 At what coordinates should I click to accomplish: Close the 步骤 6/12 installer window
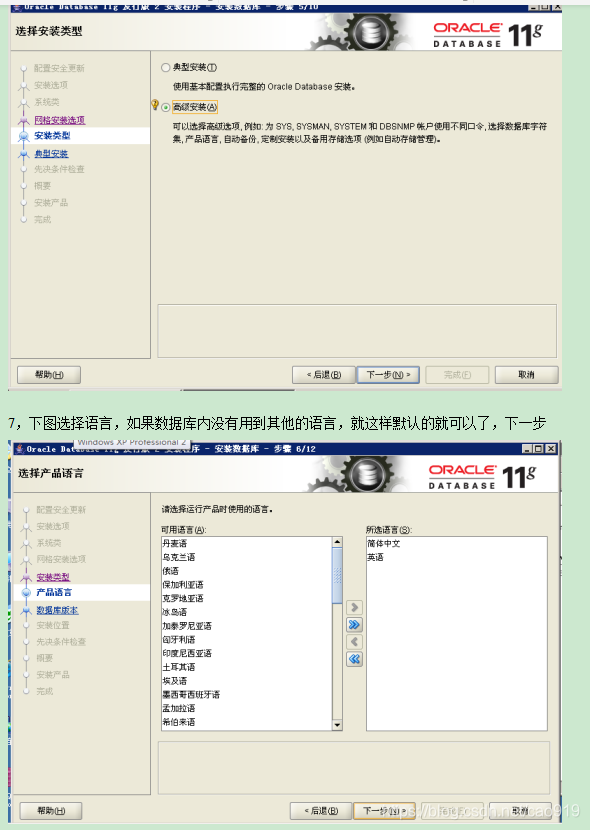[551, 449]
